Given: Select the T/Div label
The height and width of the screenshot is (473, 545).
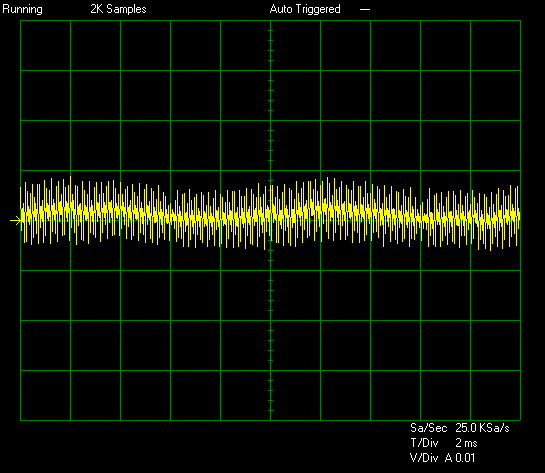Looking at the screenshot, I should (424, 443).
